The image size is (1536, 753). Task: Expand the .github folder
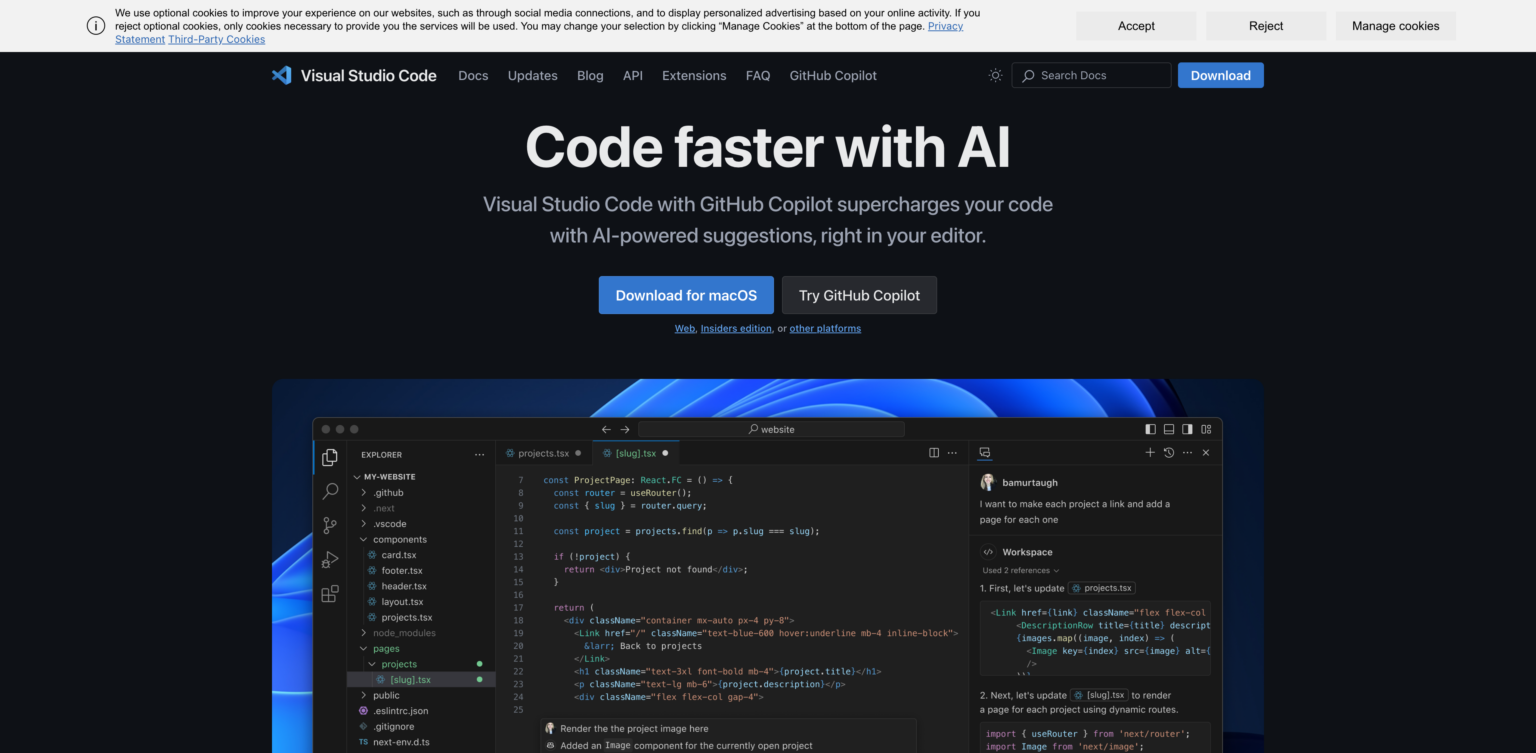386,492
